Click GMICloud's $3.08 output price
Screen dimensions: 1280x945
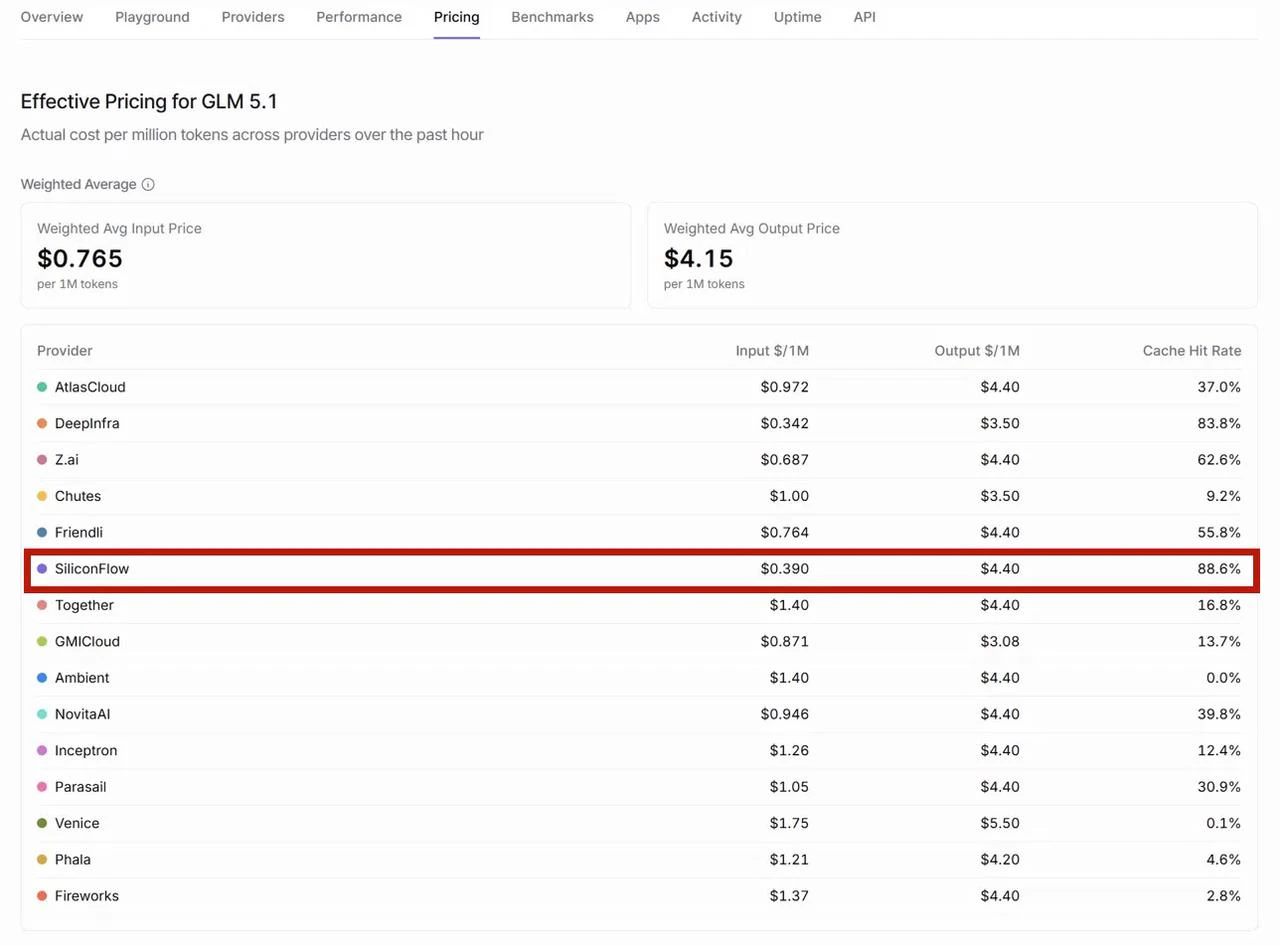click(1000, 641)
